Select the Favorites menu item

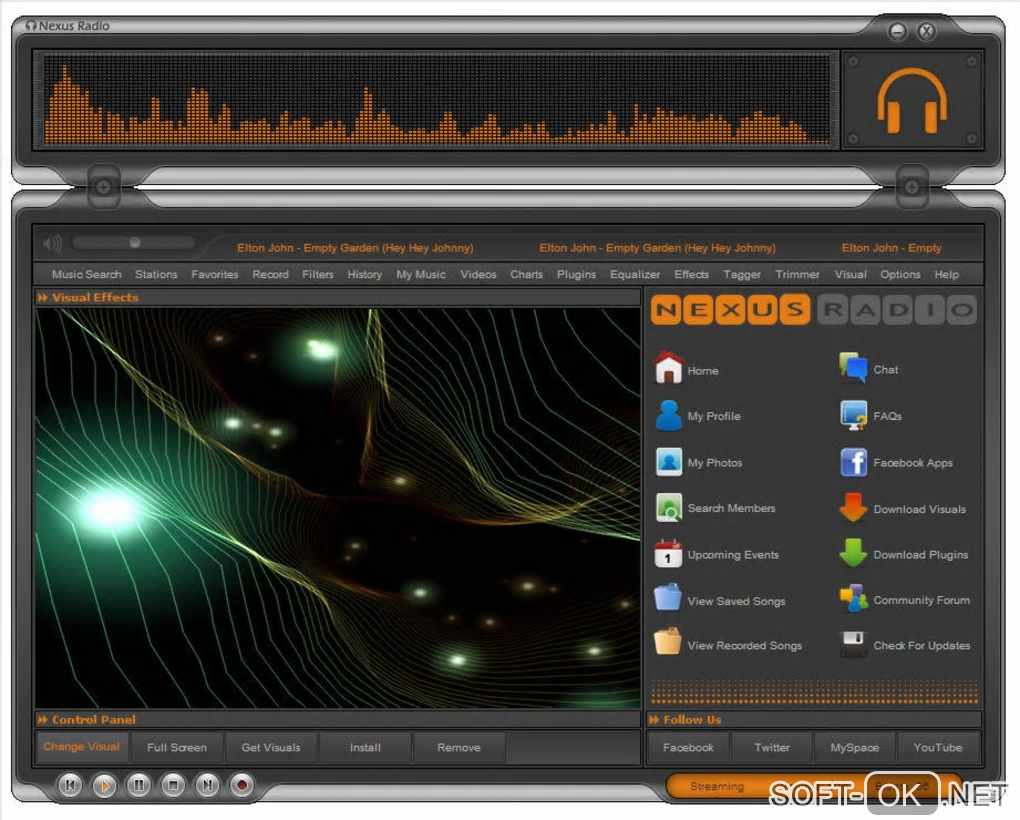(x=215, y=274)
